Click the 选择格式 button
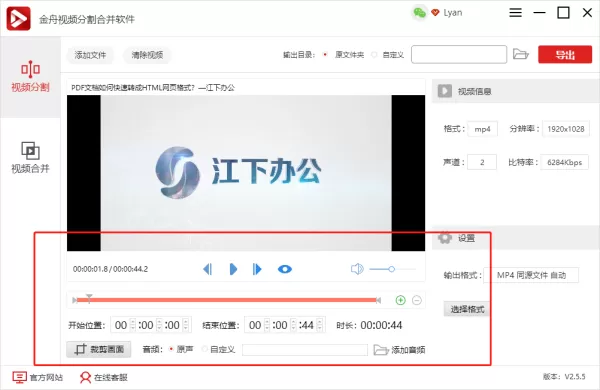 point(467,309)
